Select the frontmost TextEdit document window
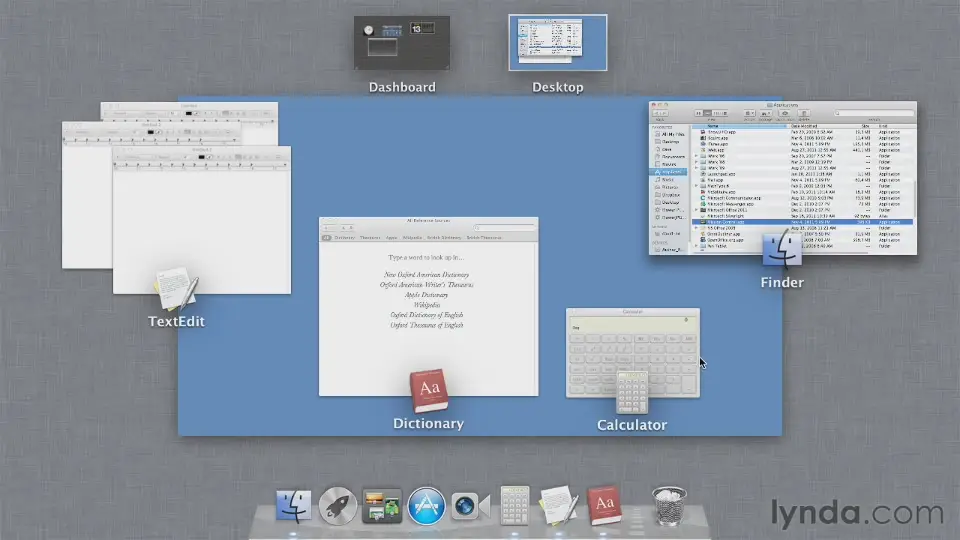This screenshot has width=960, height=540. pos(202,220)
